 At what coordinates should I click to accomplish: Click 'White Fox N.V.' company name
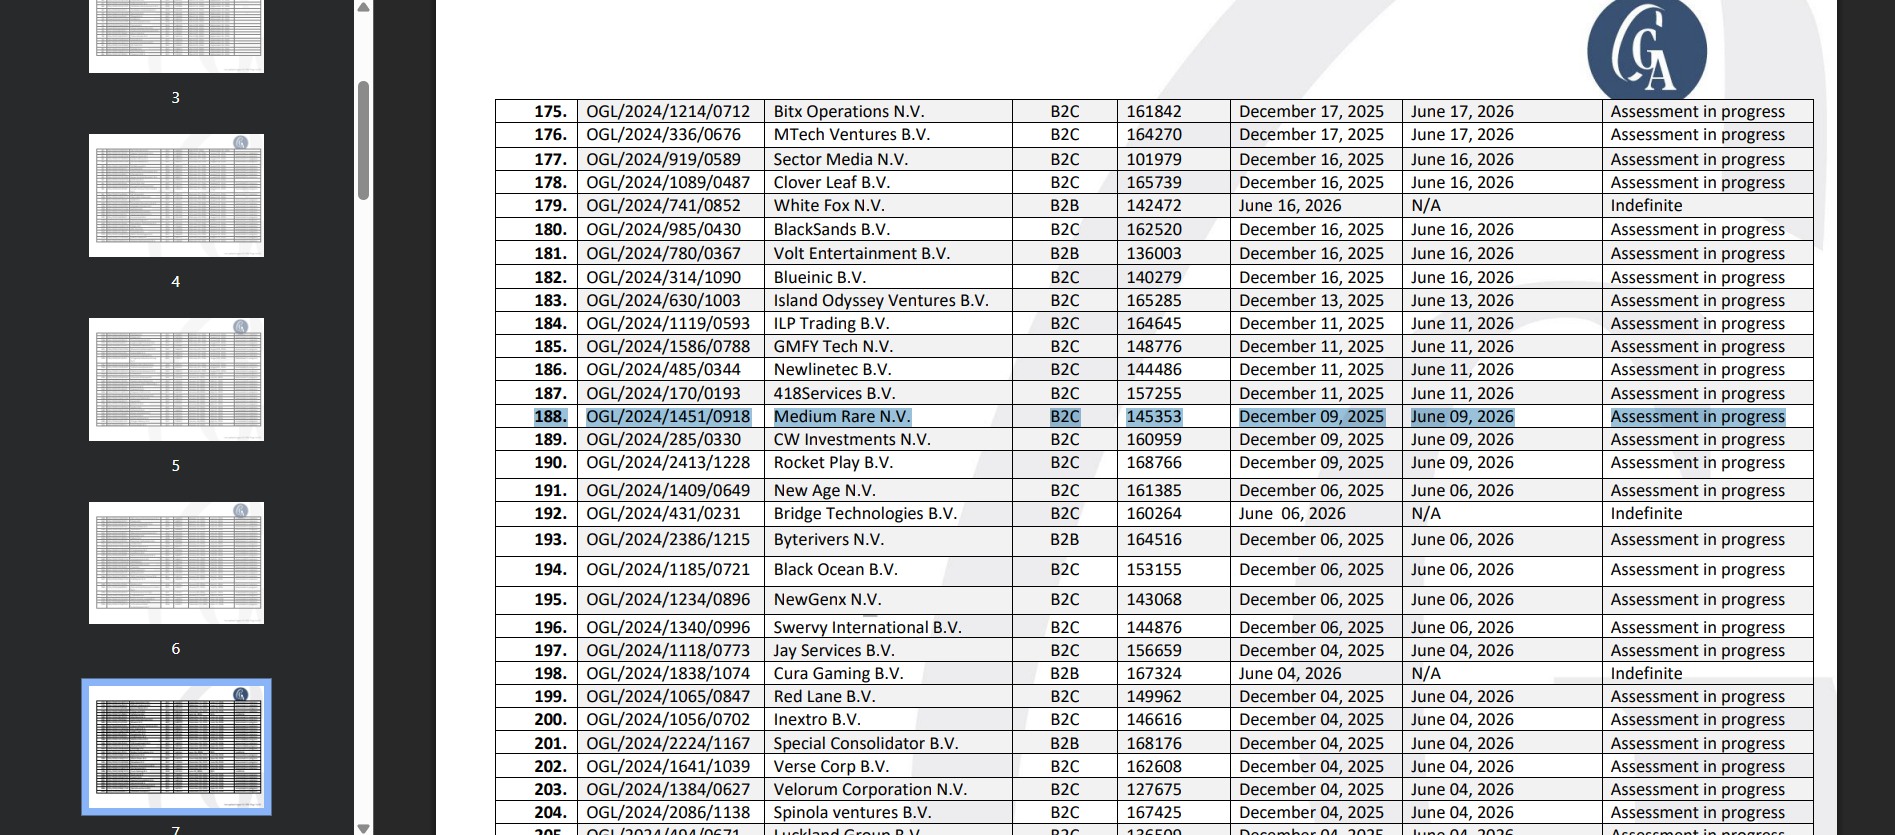(828, 206)
